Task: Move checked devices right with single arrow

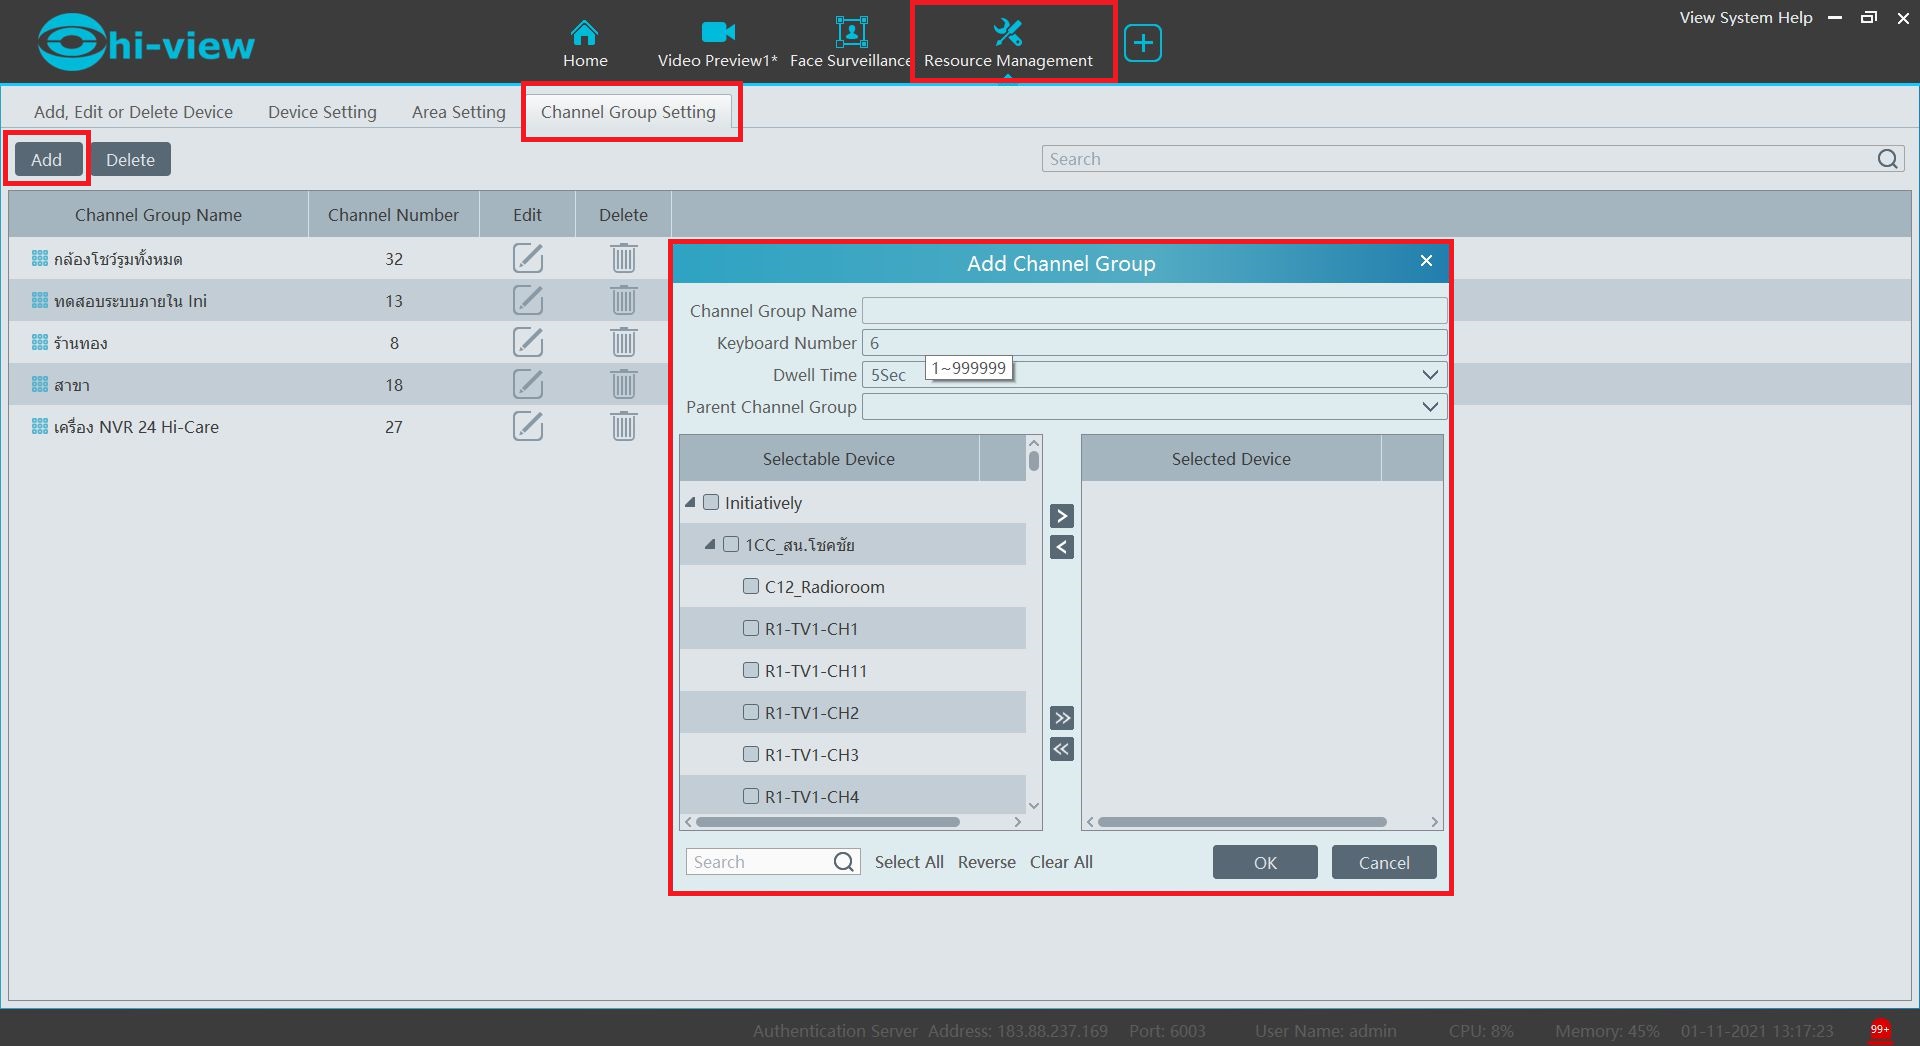Action: pos(1061,516)
